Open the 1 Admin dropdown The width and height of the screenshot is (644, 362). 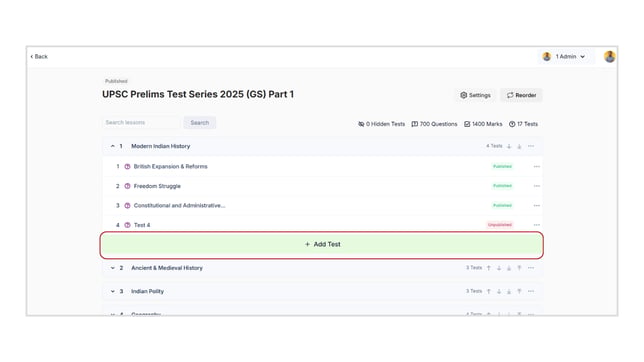point(566,57)
